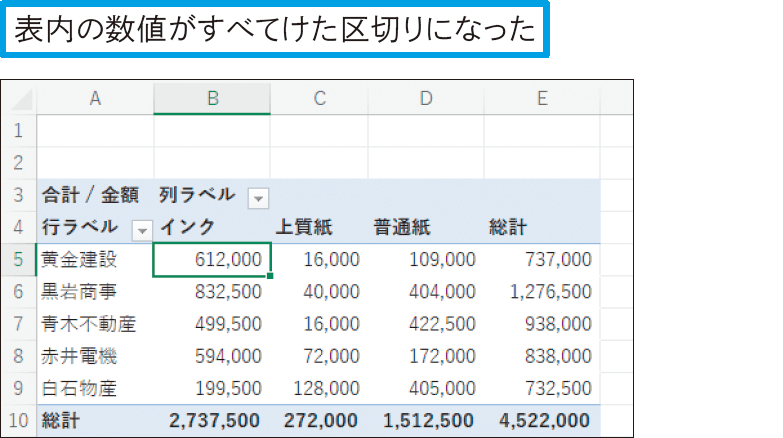Screen dimensions: 783x438
Task: Click cell with value 72,000
Action: coord(319,356)
